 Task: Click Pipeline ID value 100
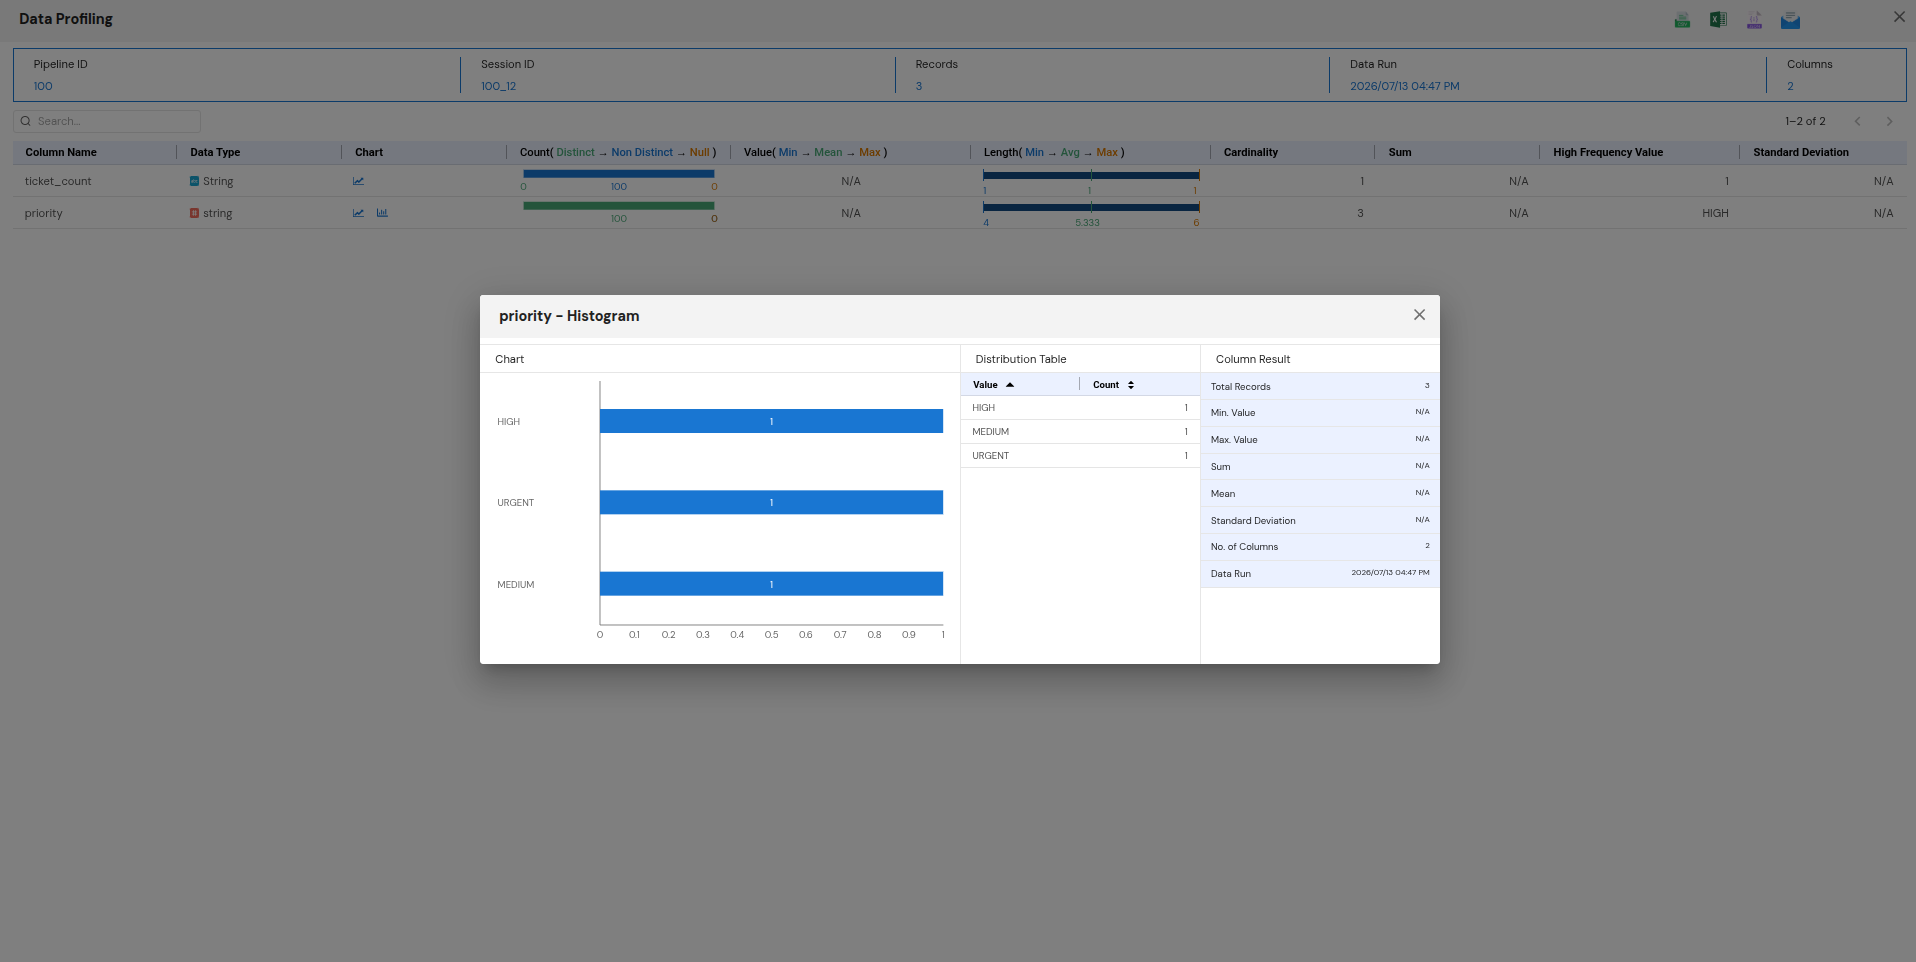[43, 86]
